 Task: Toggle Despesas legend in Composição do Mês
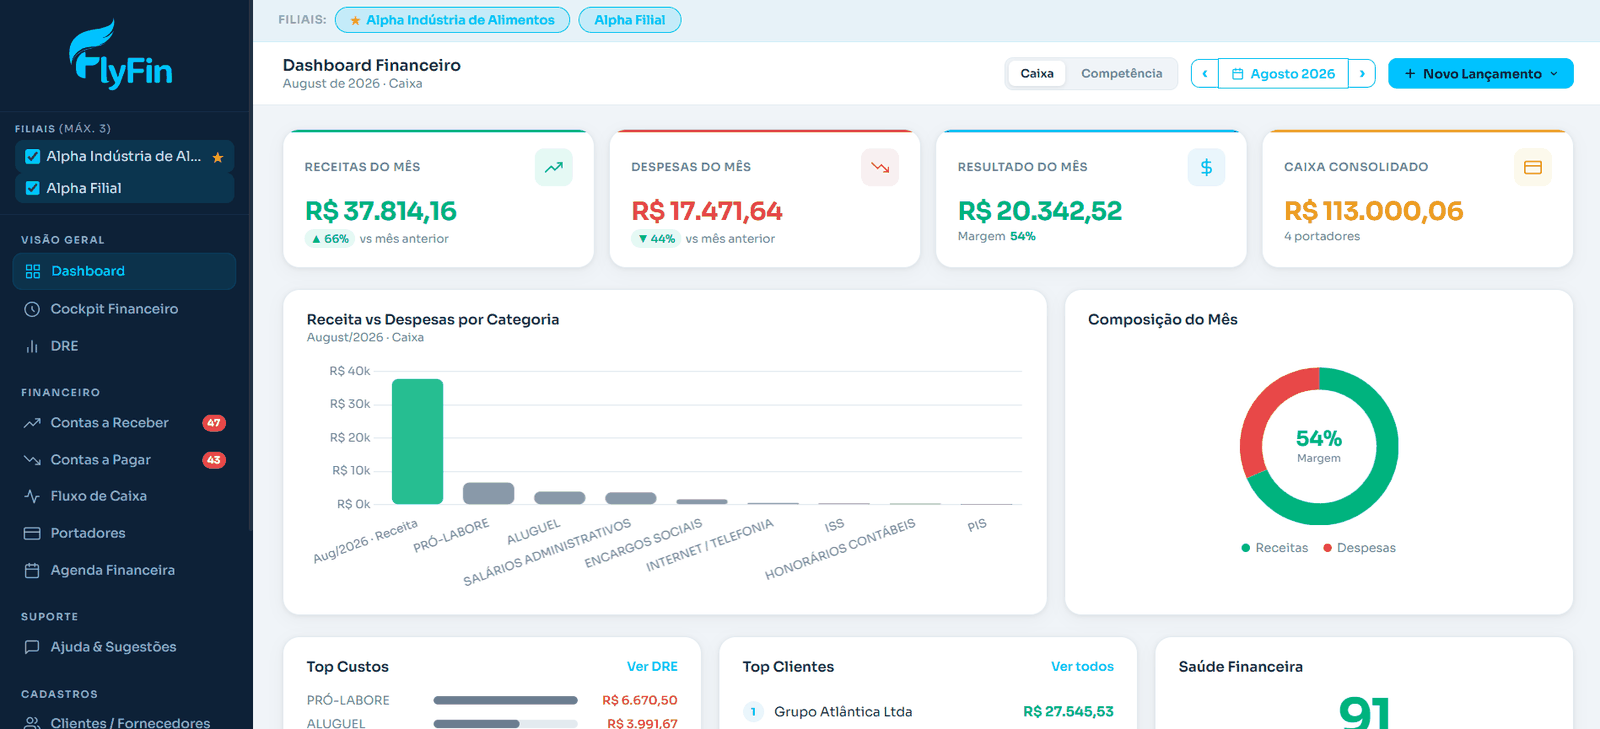pyautogui.click(x=1360, y=548)
